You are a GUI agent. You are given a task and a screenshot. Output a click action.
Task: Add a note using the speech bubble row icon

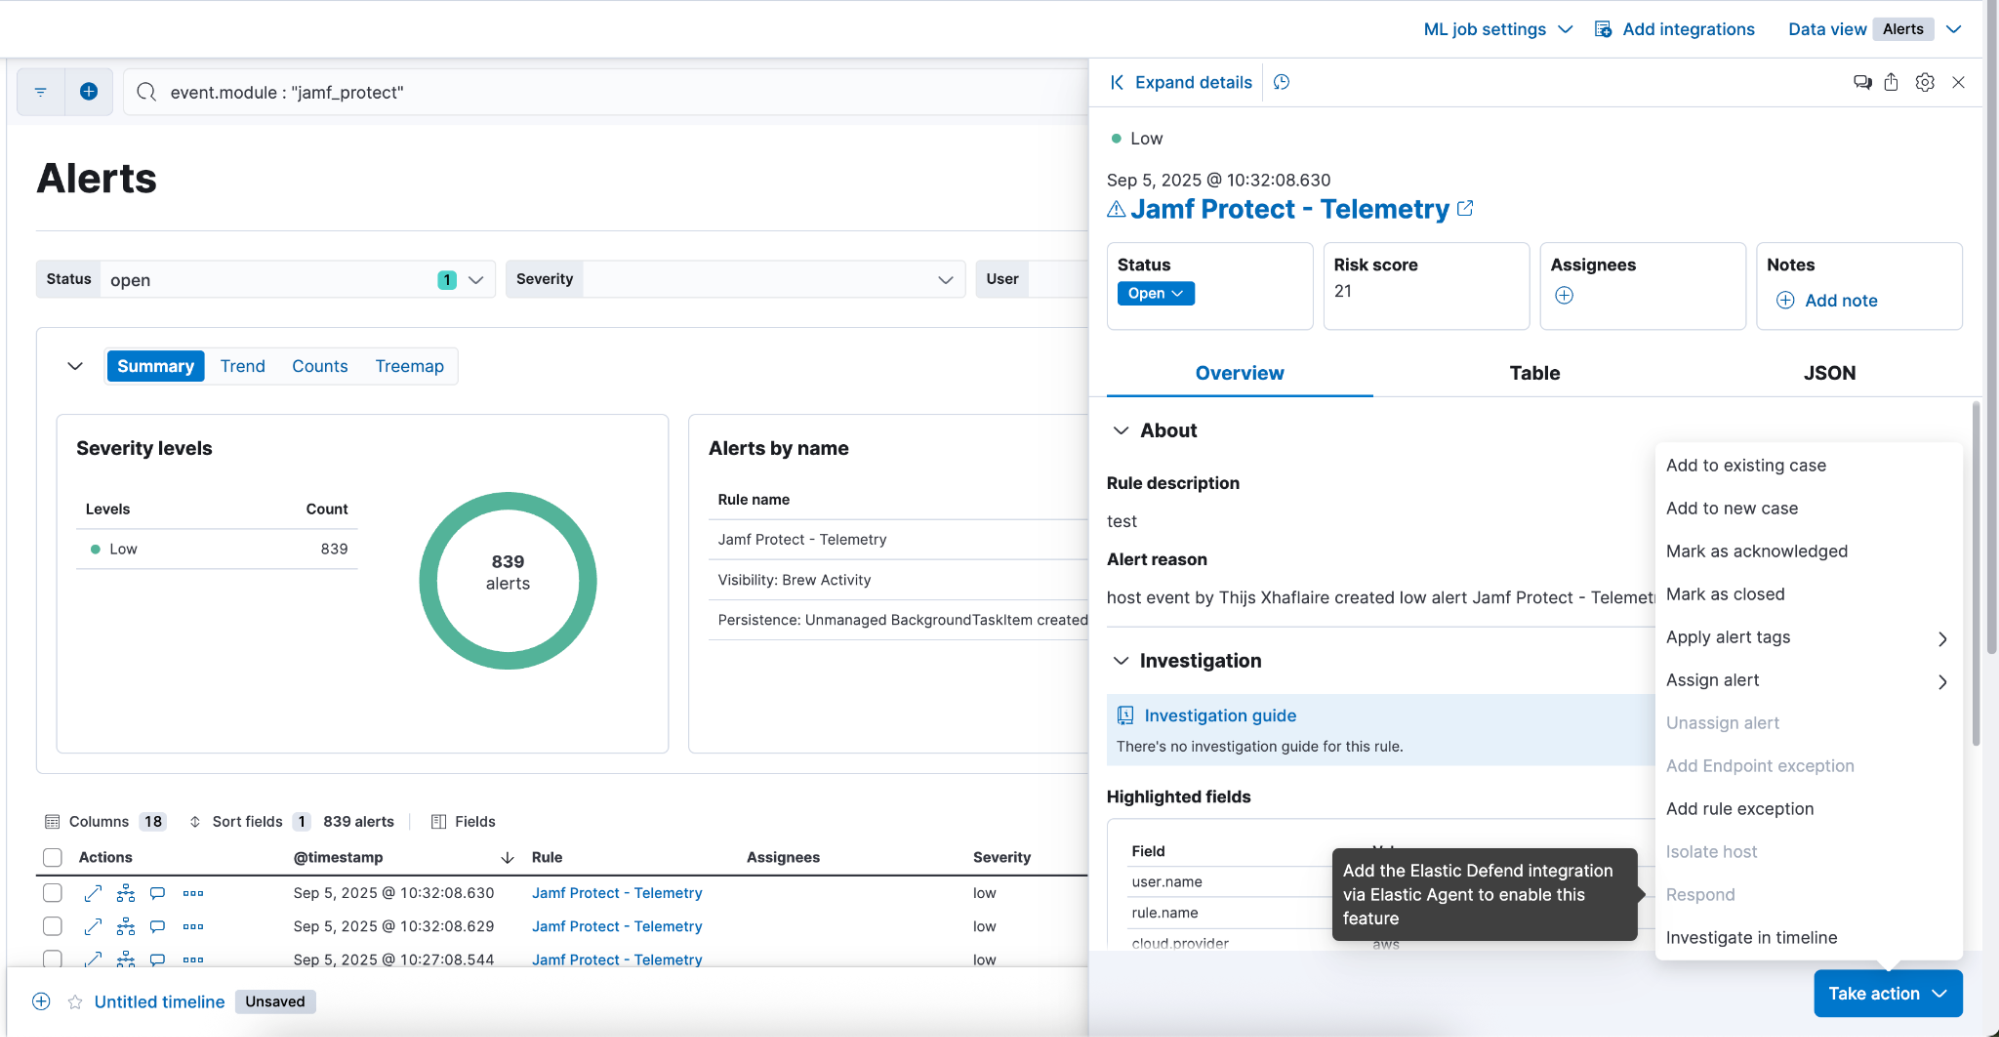tap(157, 892)
